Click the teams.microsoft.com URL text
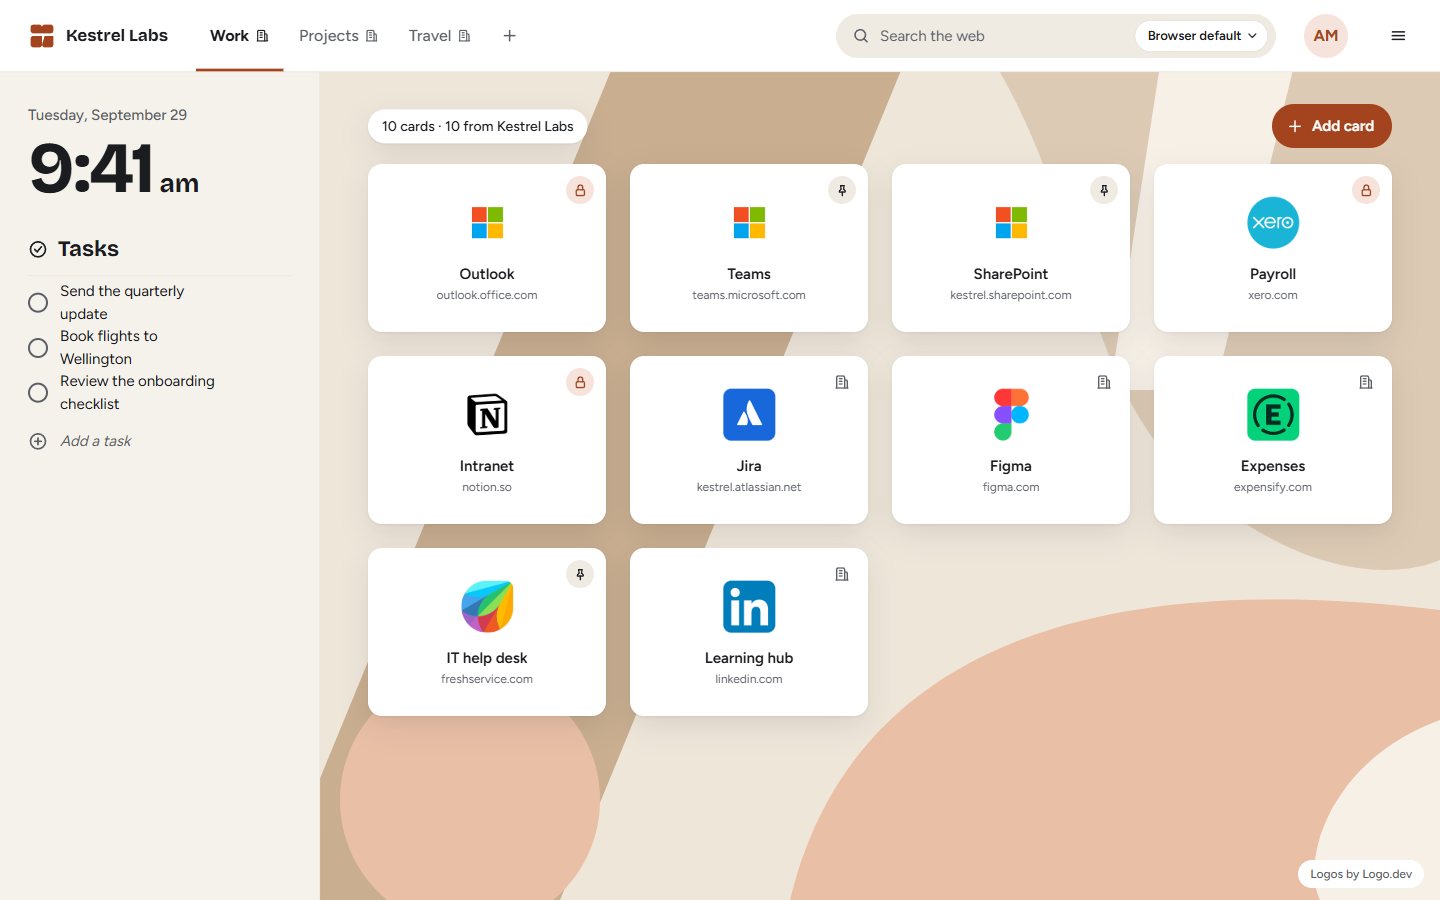The width and height of the screenshot is (1440, 900). click(749, 295)
